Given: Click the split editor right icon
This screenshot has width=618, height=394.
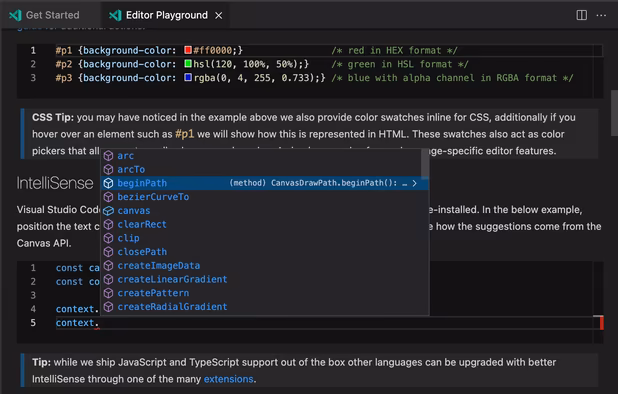Looking at the screenshot, I should (x=581, y=15).
